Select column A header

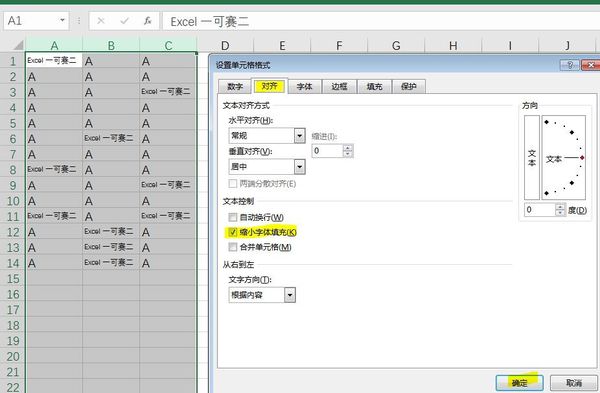coord(54,46)
